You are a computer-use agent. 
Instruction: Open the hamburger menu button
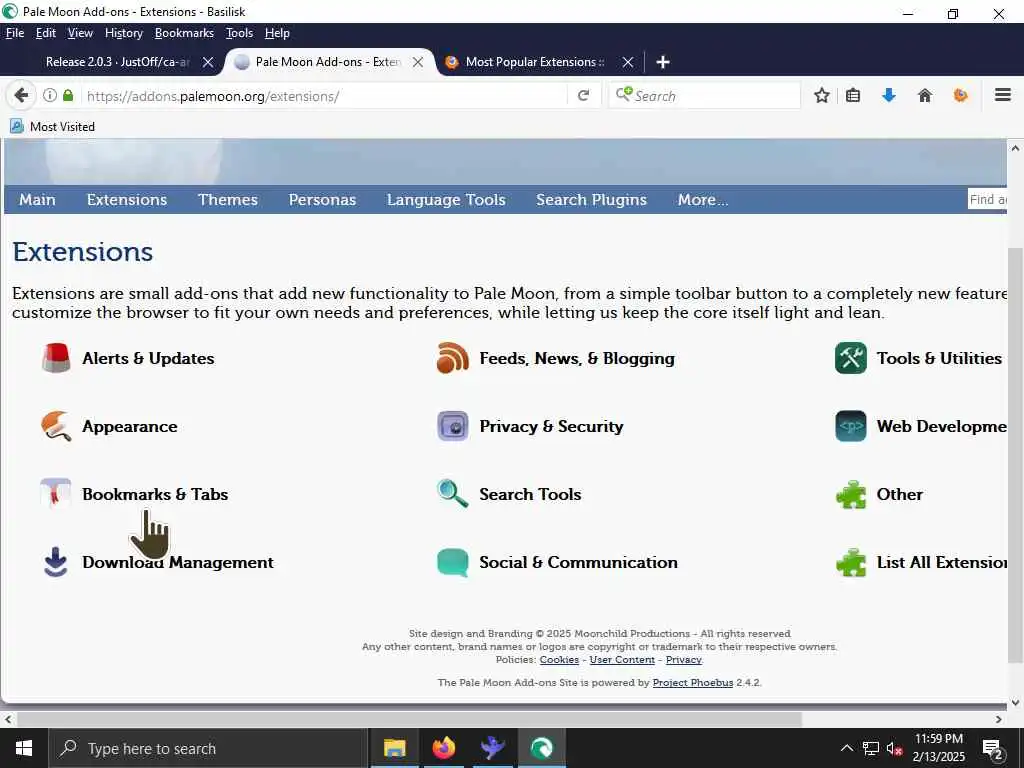pyautogui.click(x=1002, y=95)
